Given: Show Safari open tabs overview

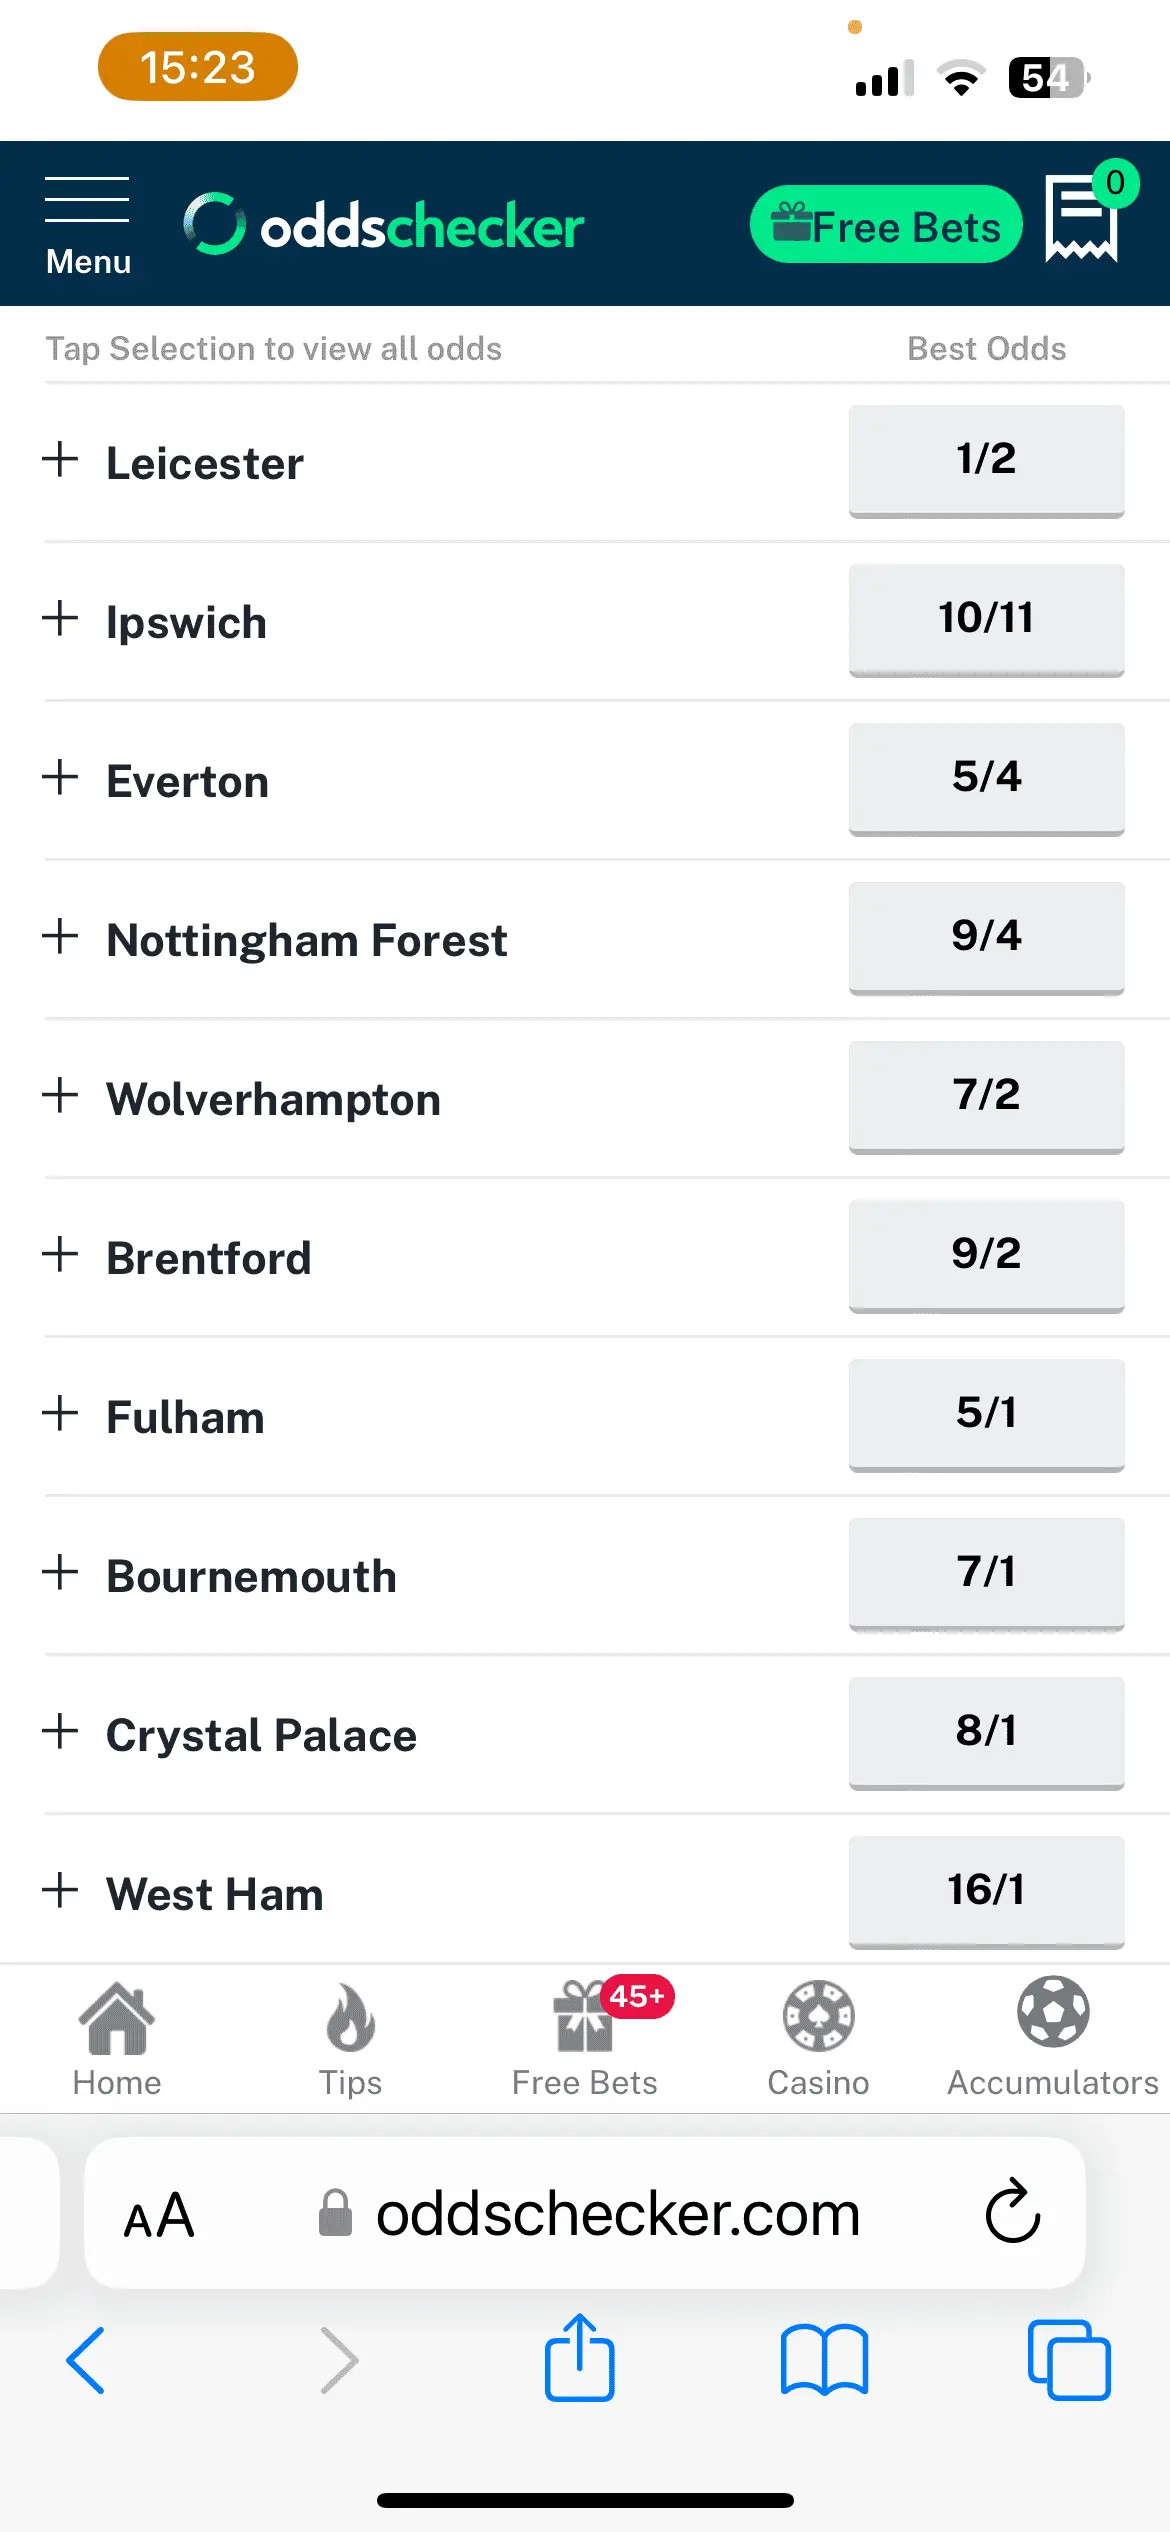Looking at the screenshot, I should [1068, 2360].
